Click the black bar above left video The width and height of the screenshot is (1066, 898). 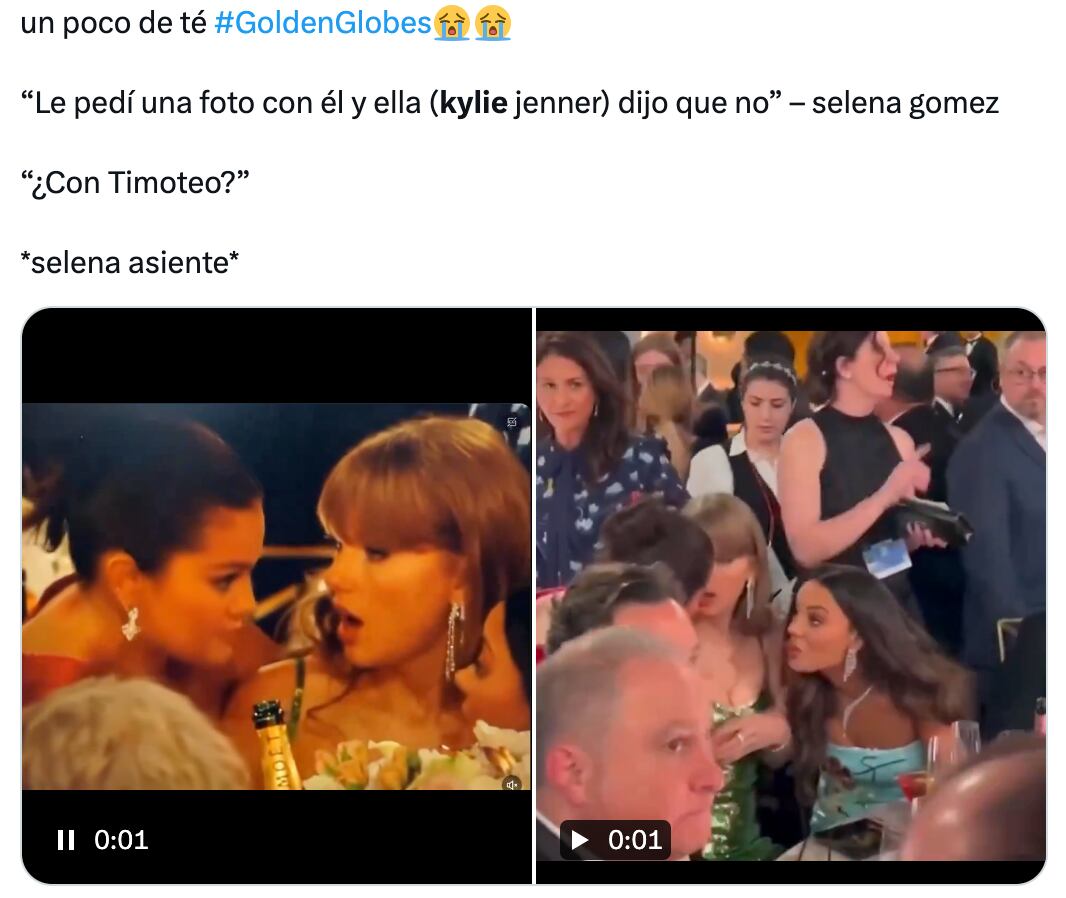(277, 356)
